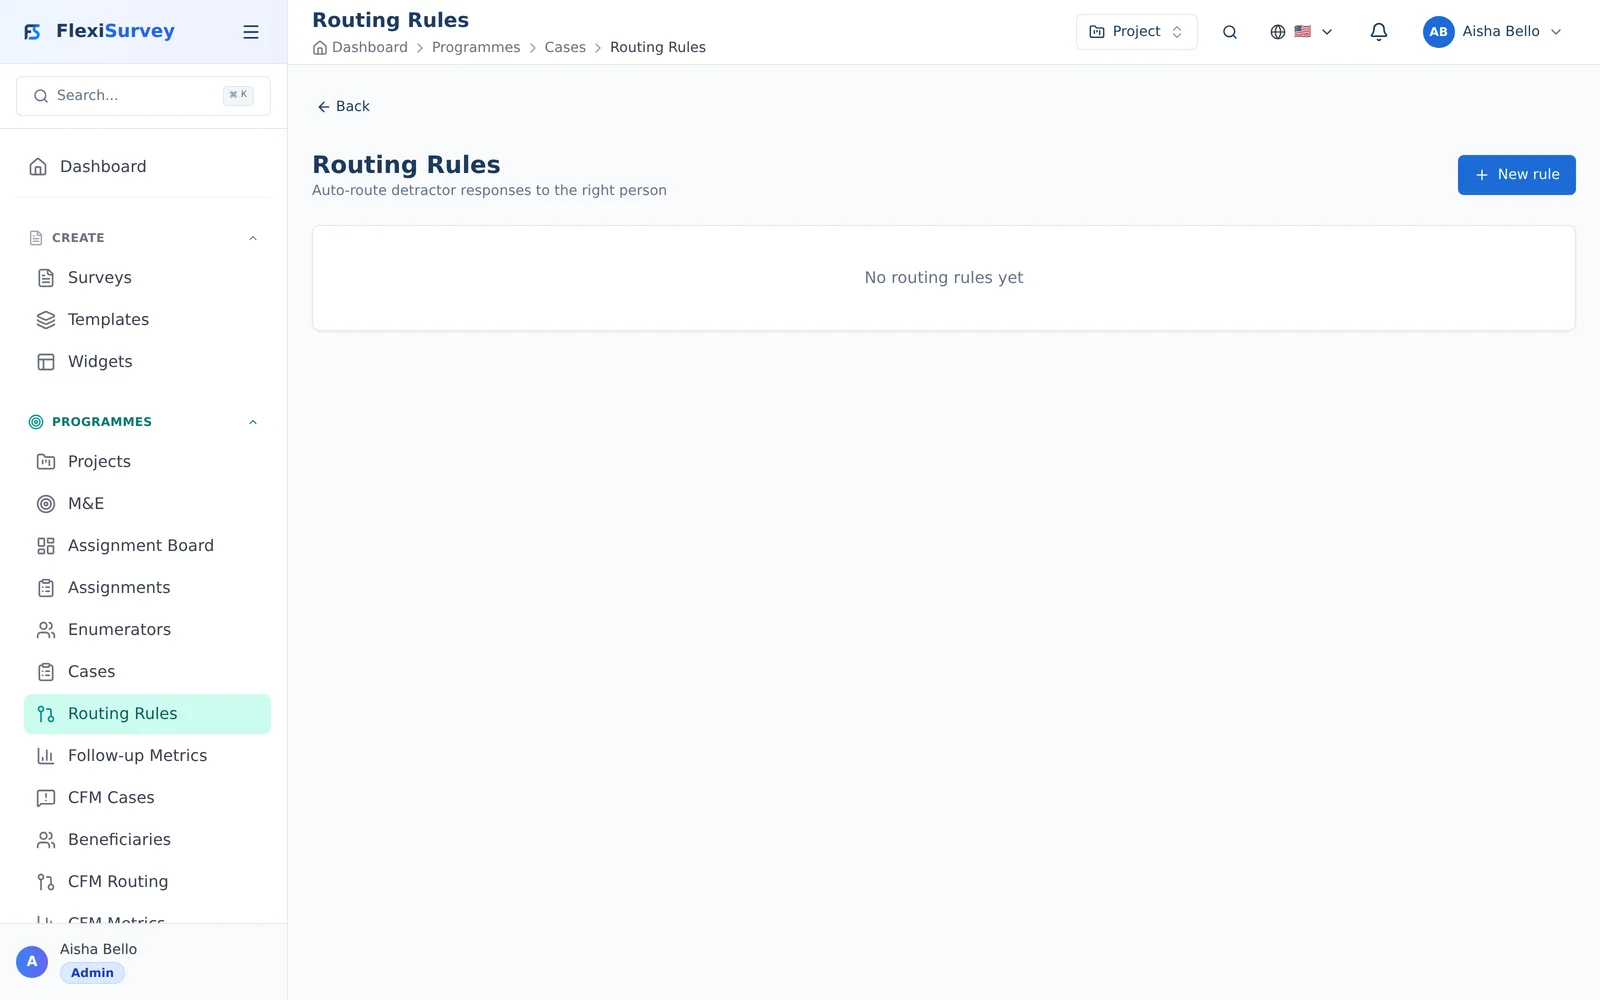Image resolution: width=1600 pixels, height=1000 pixels.
Task: Open the language flag dropdown
Action: click(x=1301, y=32)
